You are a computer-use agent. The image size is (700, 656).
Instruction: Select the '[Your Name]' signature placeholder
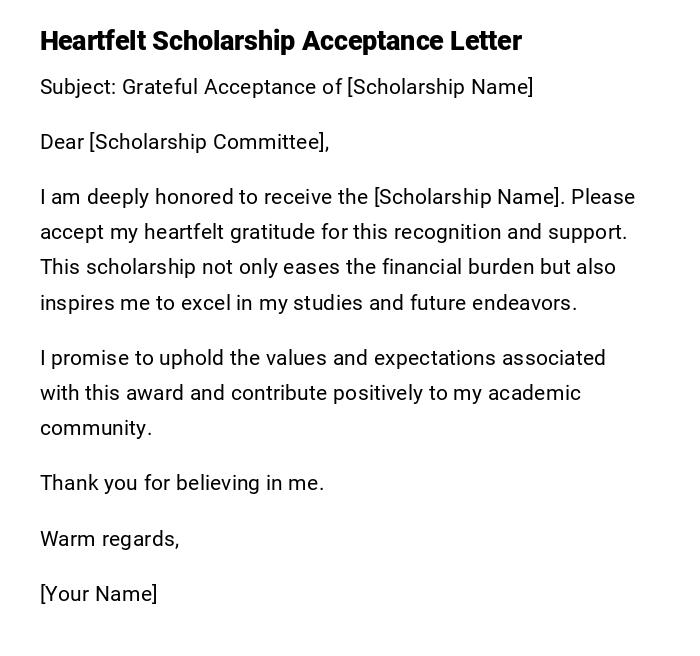click(99, 594)
